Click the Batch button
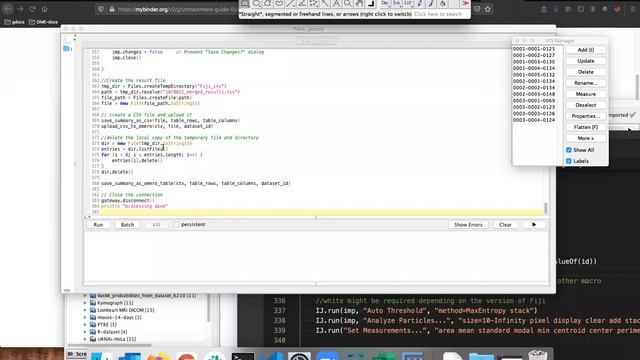 (x=127, y=225)
